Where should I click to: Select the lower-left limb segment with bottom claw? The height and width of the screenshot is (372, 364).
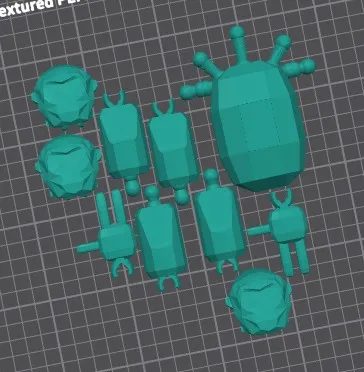[x=161, y=237]
